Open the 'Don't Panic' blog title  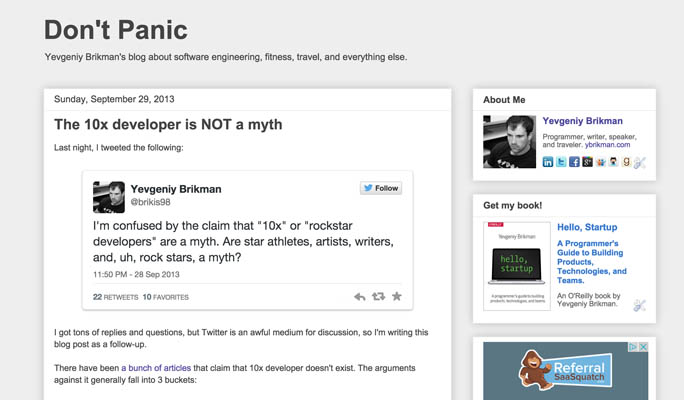click(116, 30)
